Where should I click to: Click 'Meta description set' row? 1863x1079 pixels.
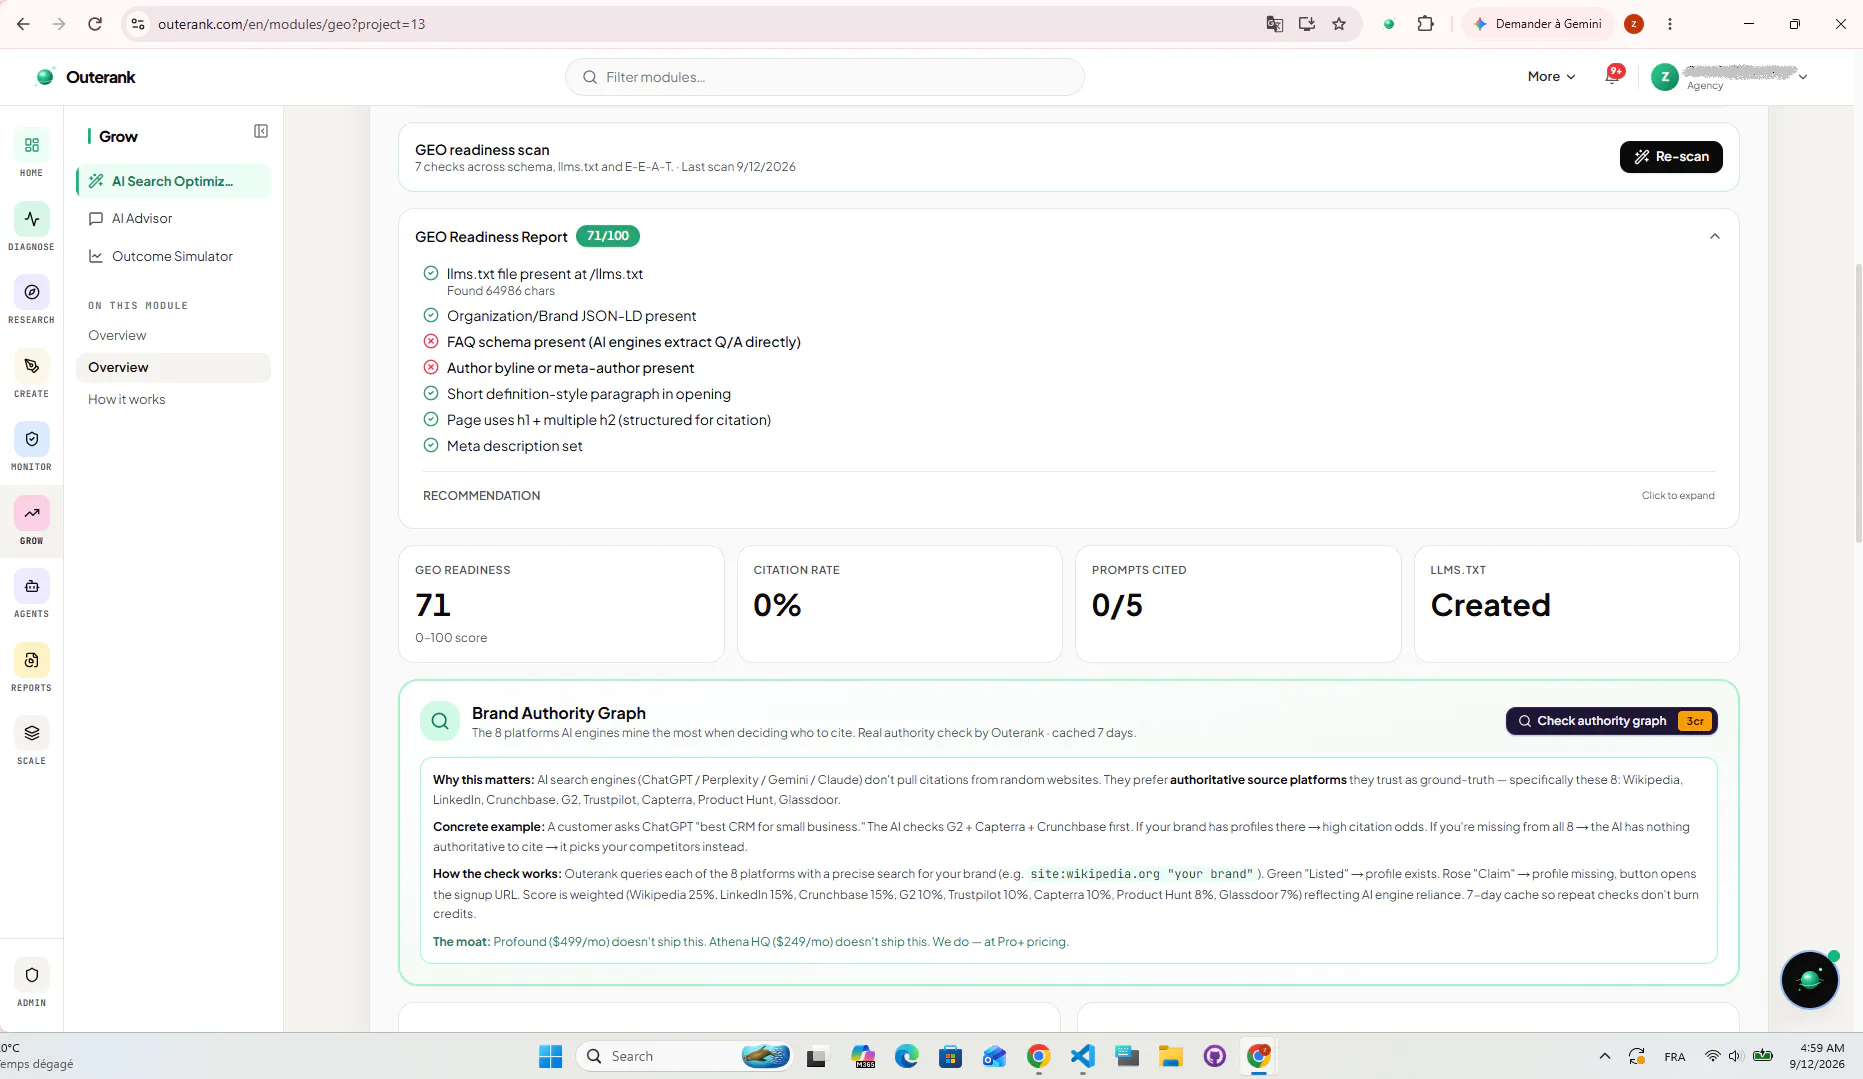pyautogui.click(x=503, y=446)
